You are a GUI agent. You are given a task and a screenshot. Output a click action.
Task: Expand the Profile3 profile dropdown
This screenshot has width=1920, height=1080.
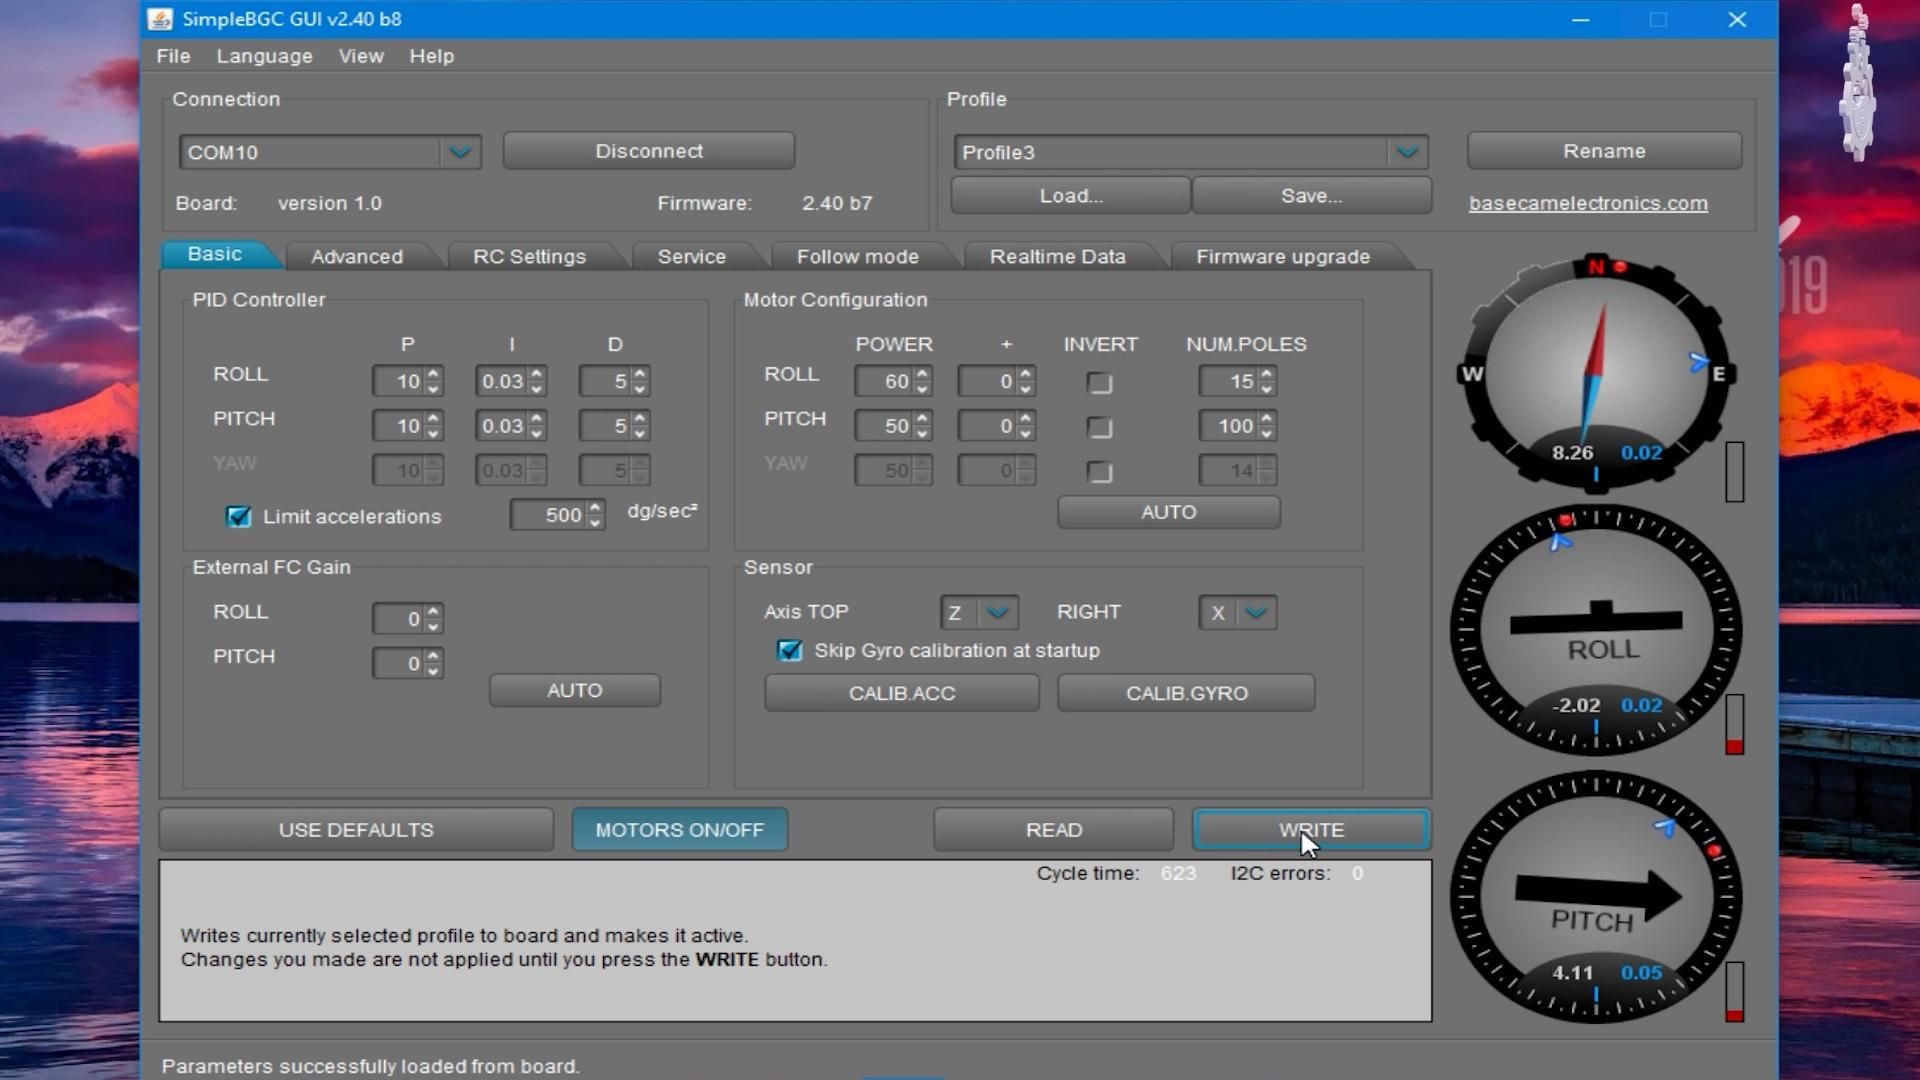tap(1407, 152)
